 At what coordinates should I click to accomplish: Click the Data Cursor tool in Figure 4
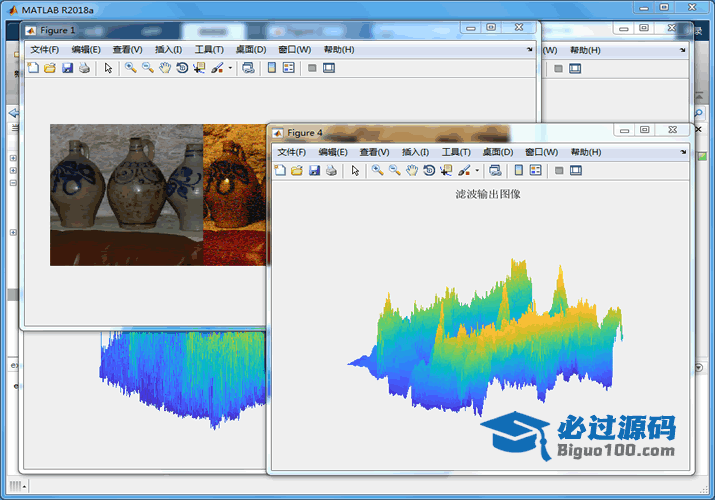[445, 171]
